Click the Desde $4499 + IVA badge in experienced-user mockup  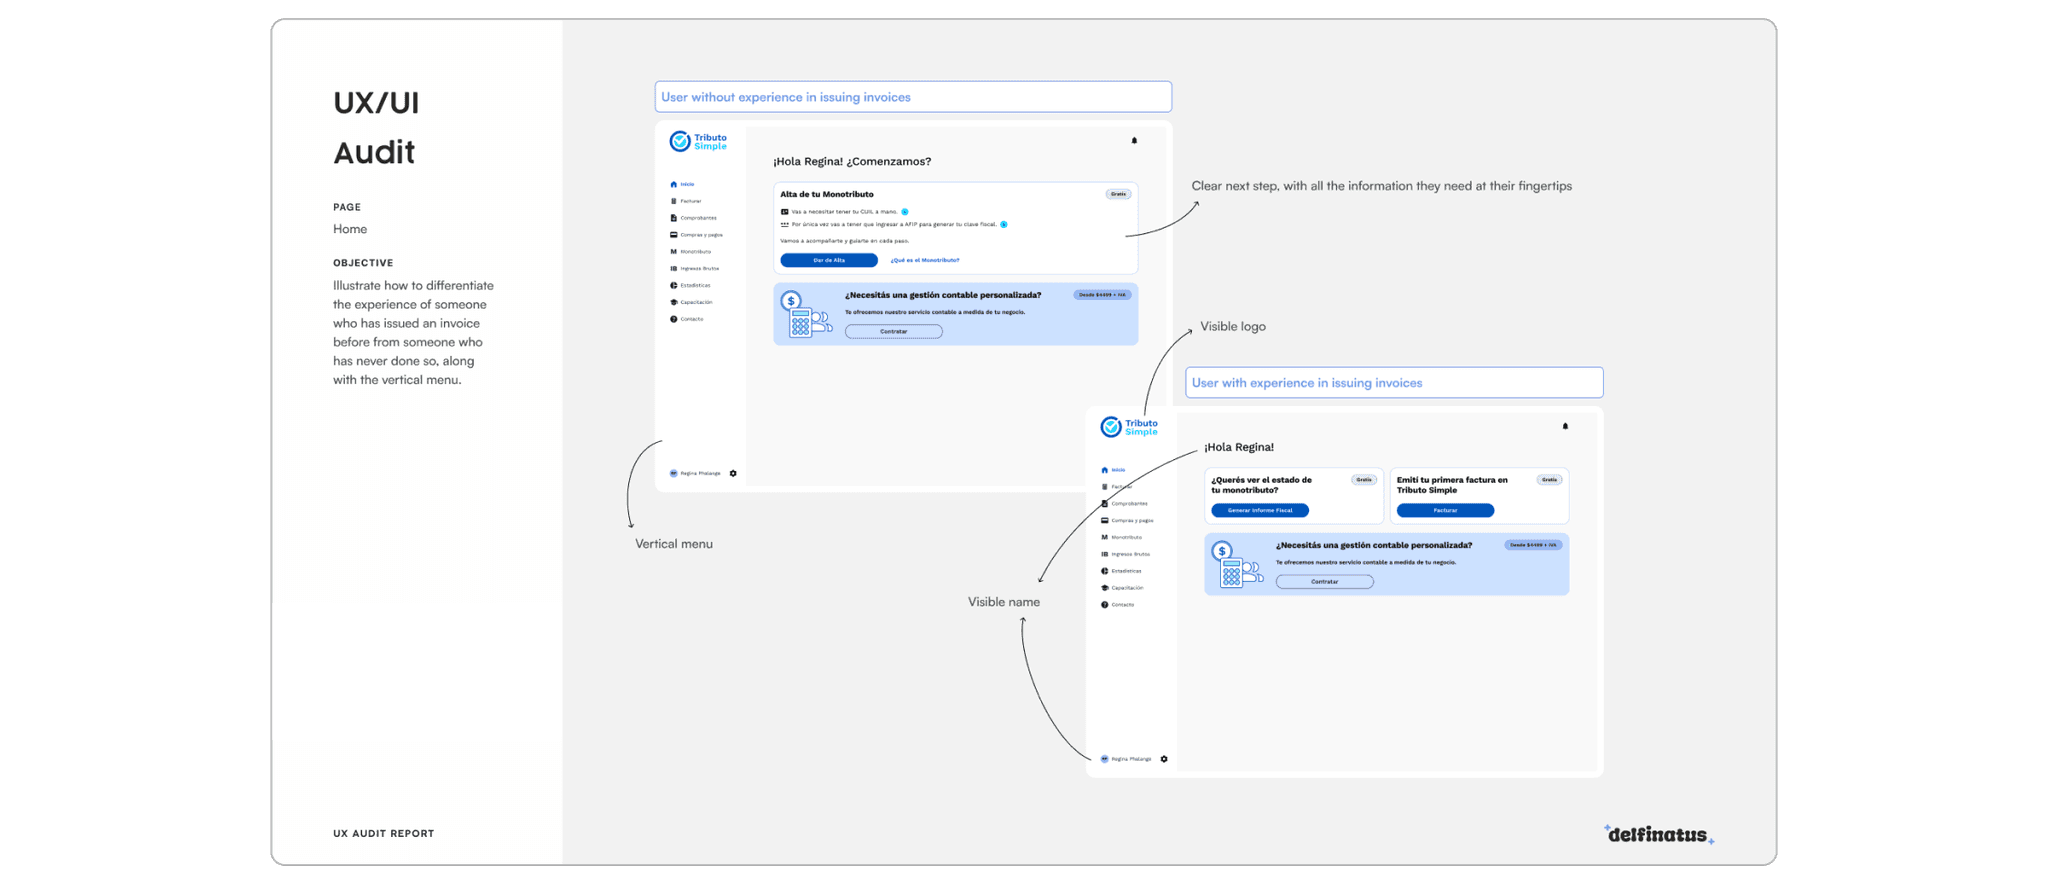pyautogui.click(x=1533, y=545)
